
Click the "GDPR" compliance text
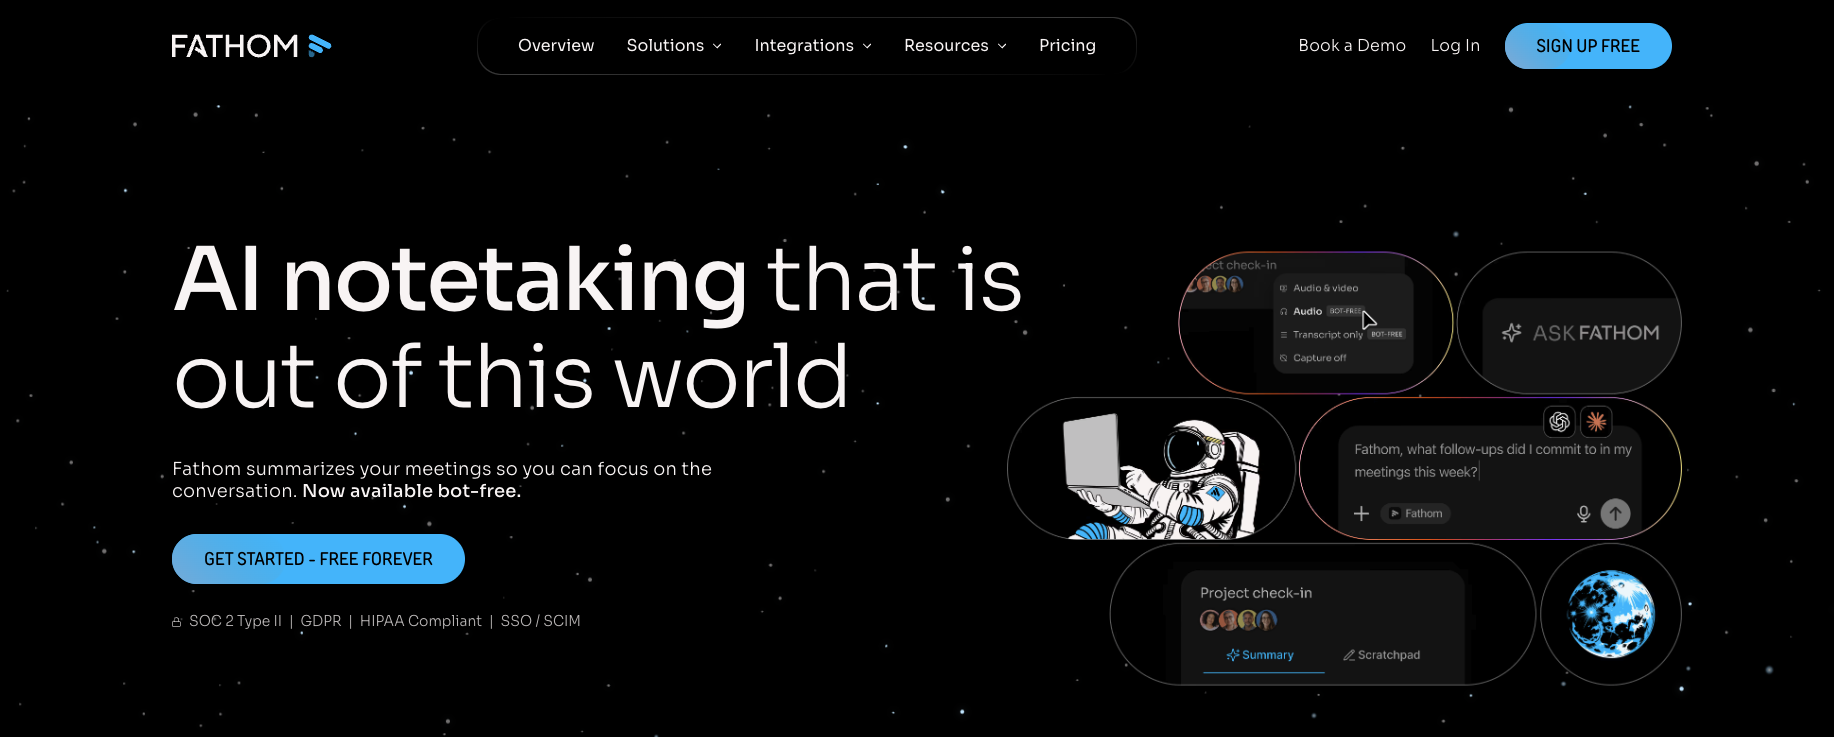(321, 621)
